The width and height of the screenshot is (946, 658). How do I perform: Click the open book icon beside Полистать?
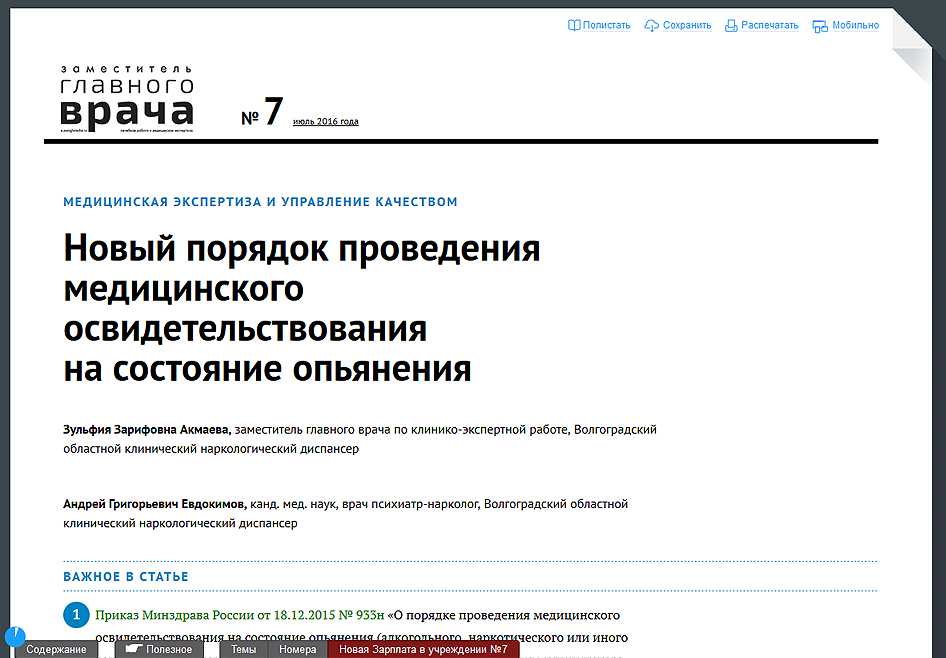click(574, 25)
